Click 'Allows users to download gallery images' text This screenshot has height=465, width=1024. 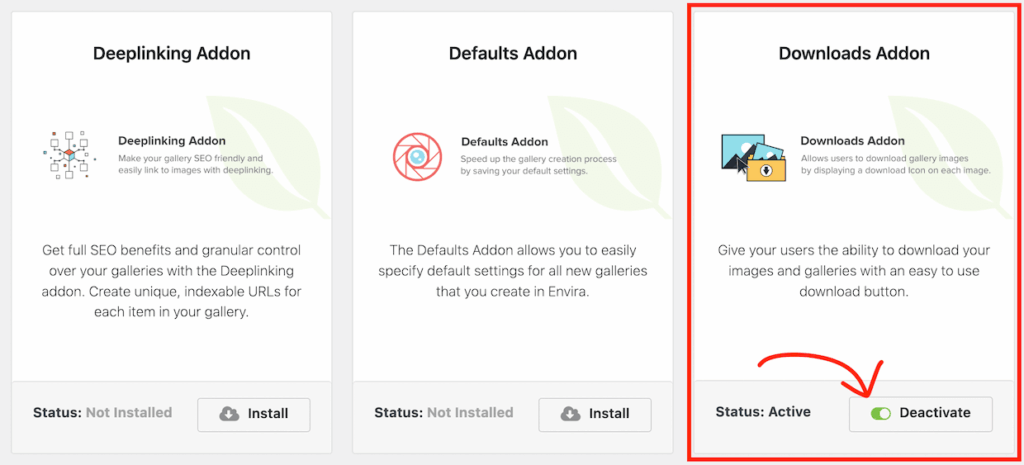[885, 159]
